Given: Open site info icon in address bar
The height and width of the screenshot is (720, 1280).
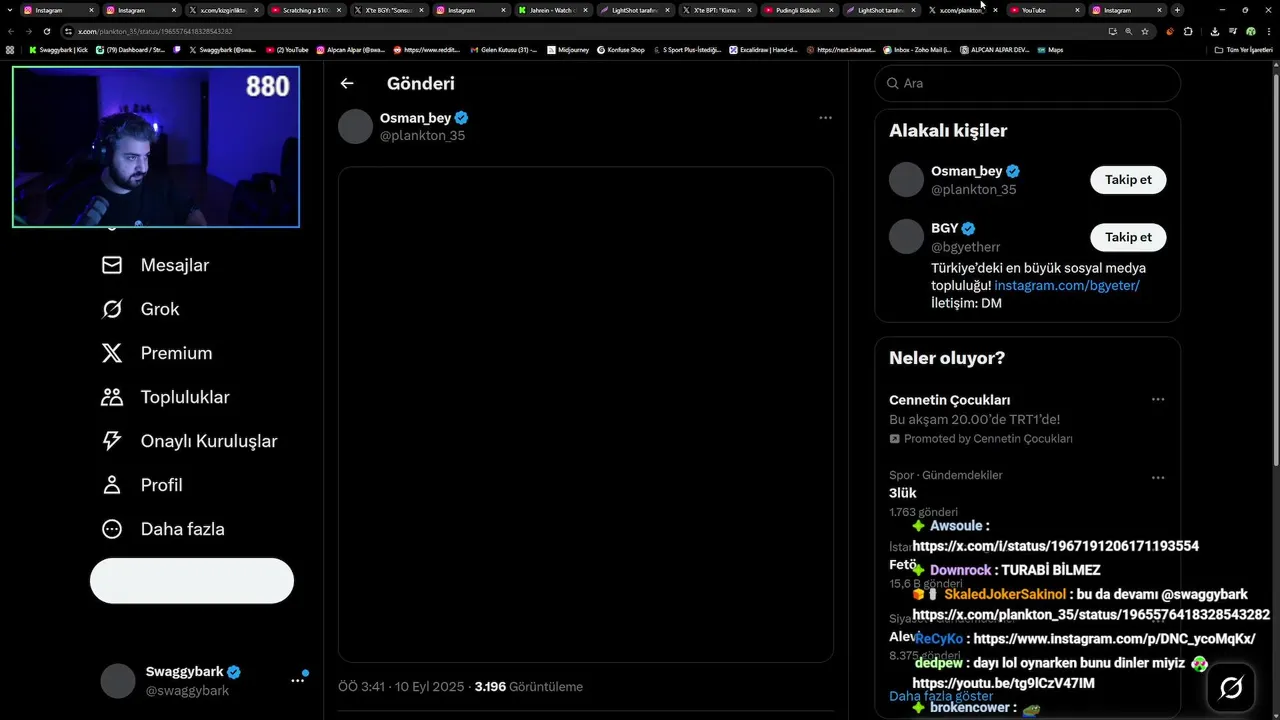Looking at the screenshot, I should click(x=68, y=31).
